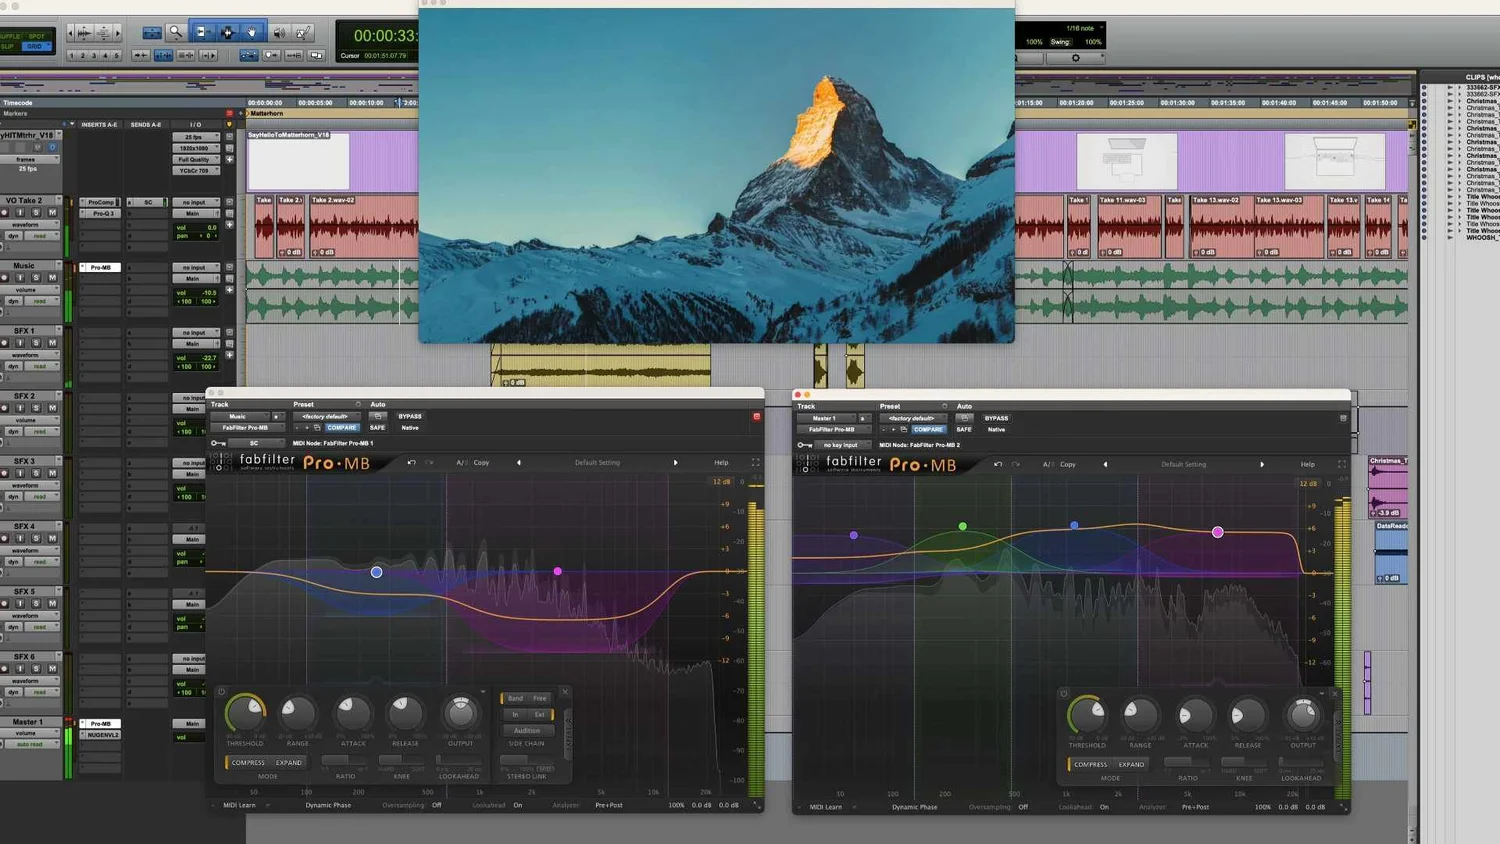1500x844 pixels.
Task: Toggle SAFE mode in the plugin header
Action: (377, 428)
